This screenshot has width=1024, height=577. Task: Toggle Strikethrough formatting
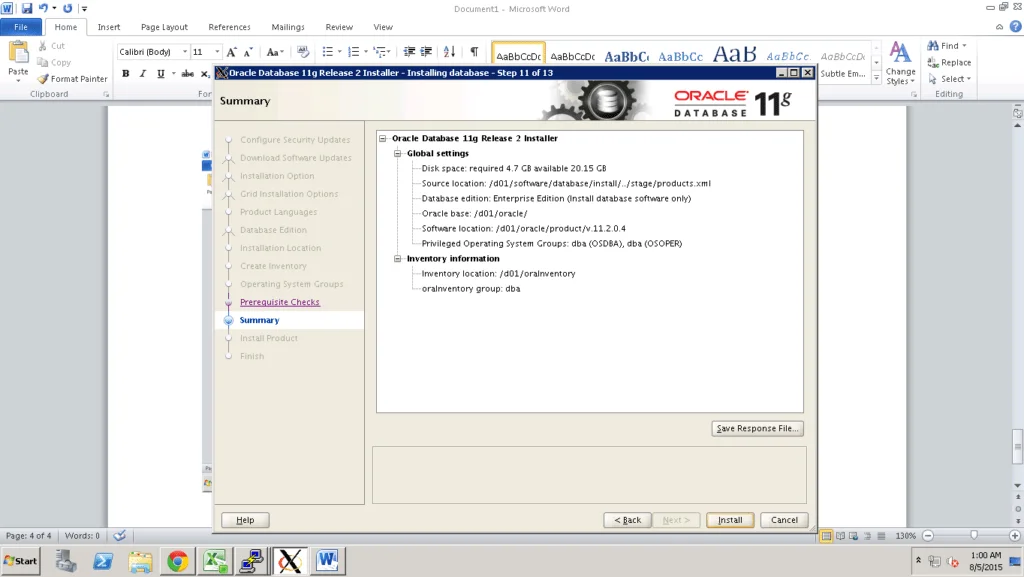187,74
